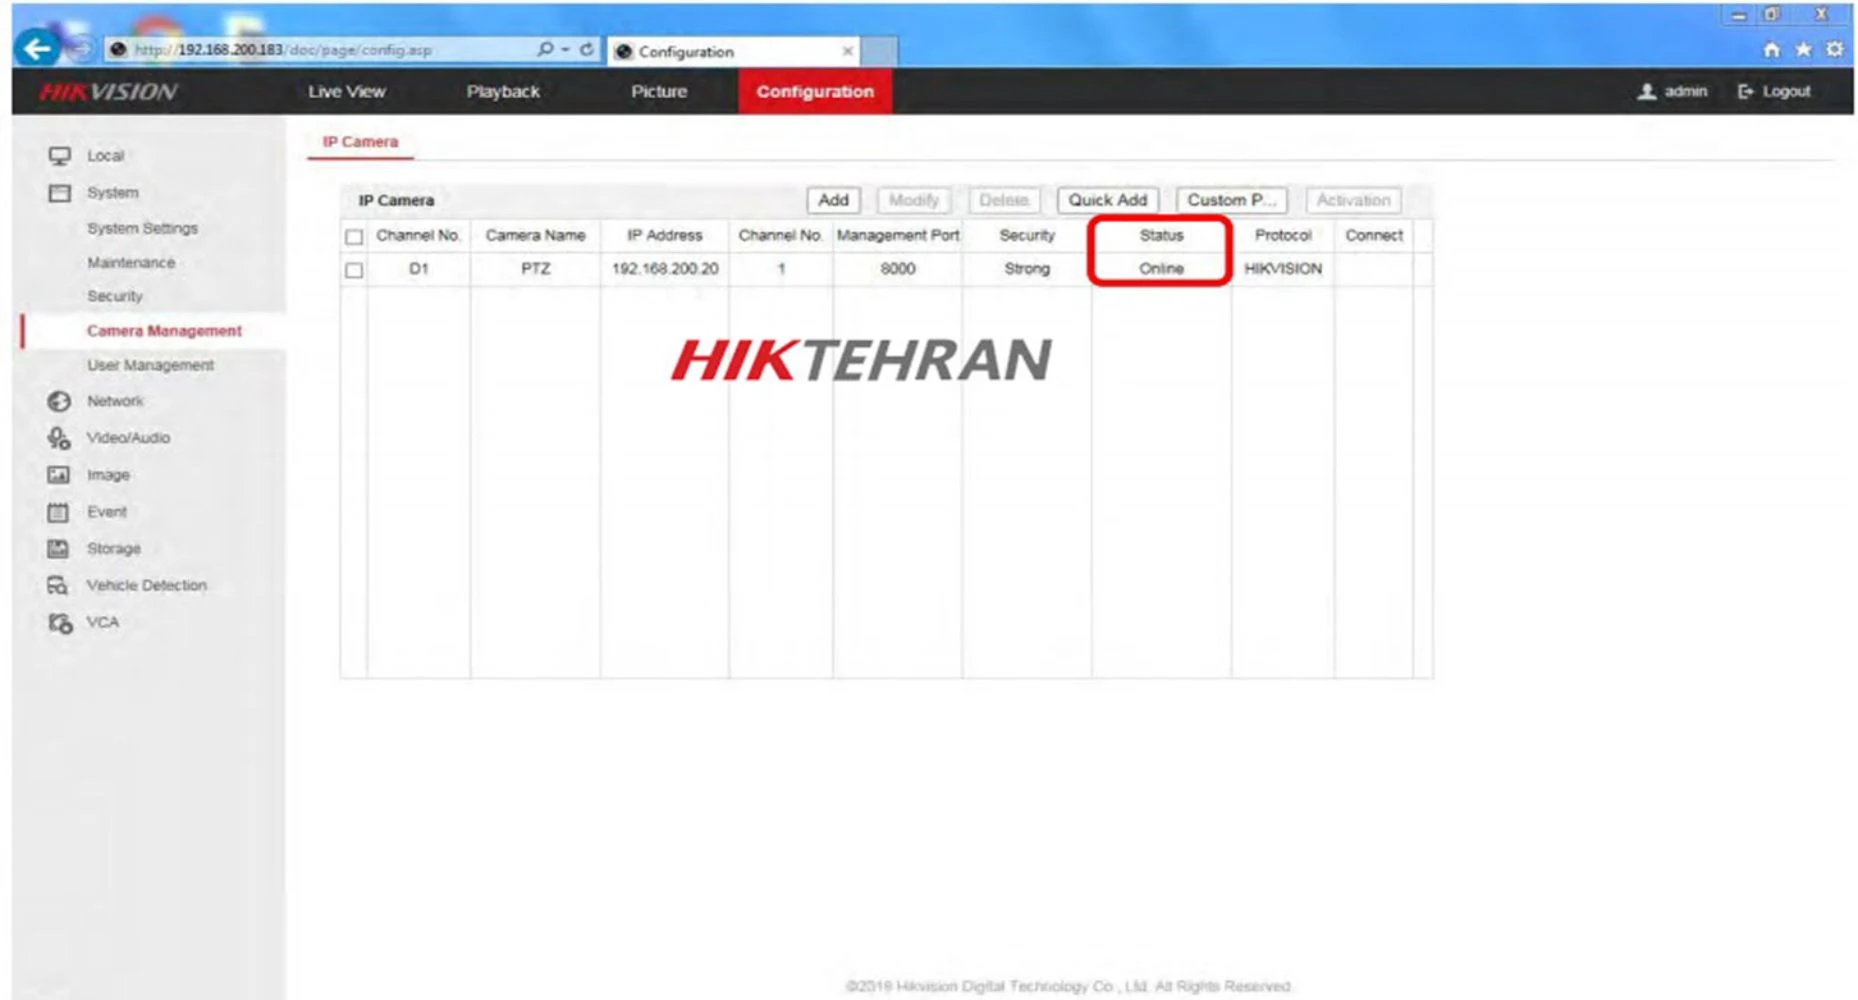Click the search magnifier in address bar
The width and height of the screenshot is (1858, 1000).
tap(545, 49)
